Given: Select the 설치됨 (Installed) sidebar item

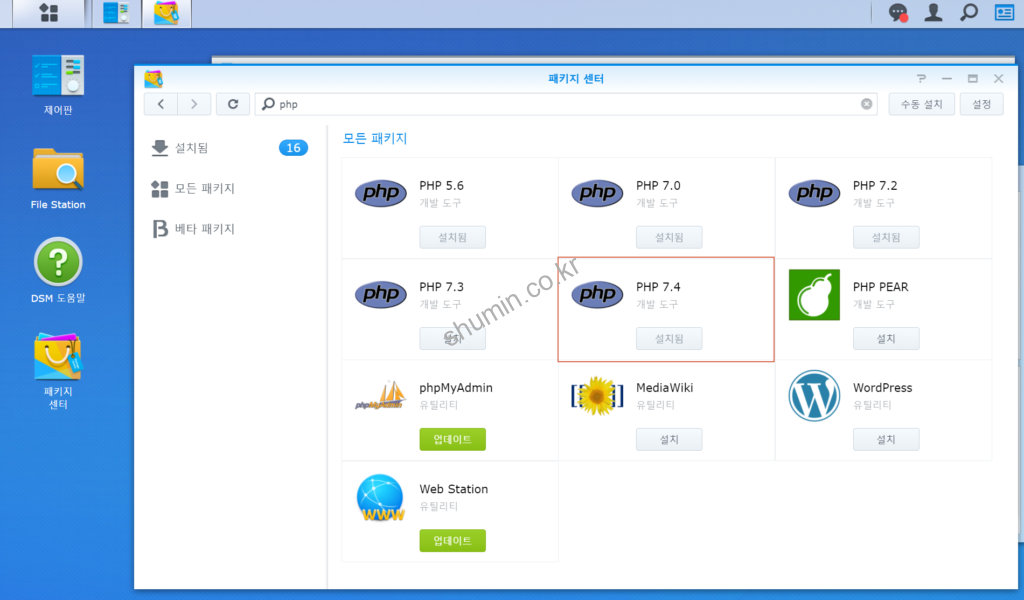Looking at the screenshot, I should 191,148.
